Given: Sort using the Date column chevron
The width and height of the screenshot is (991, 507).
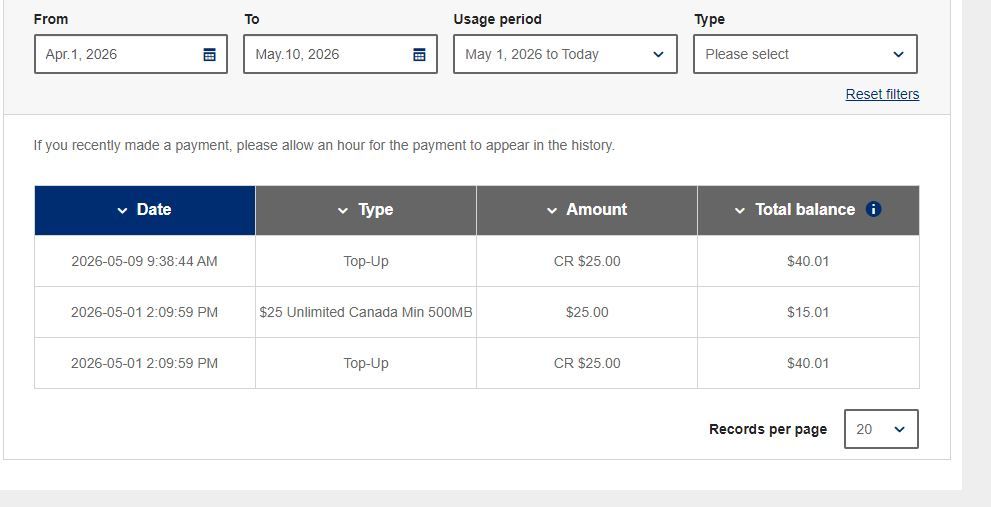Looking at the screenshot, I should 123,211.
